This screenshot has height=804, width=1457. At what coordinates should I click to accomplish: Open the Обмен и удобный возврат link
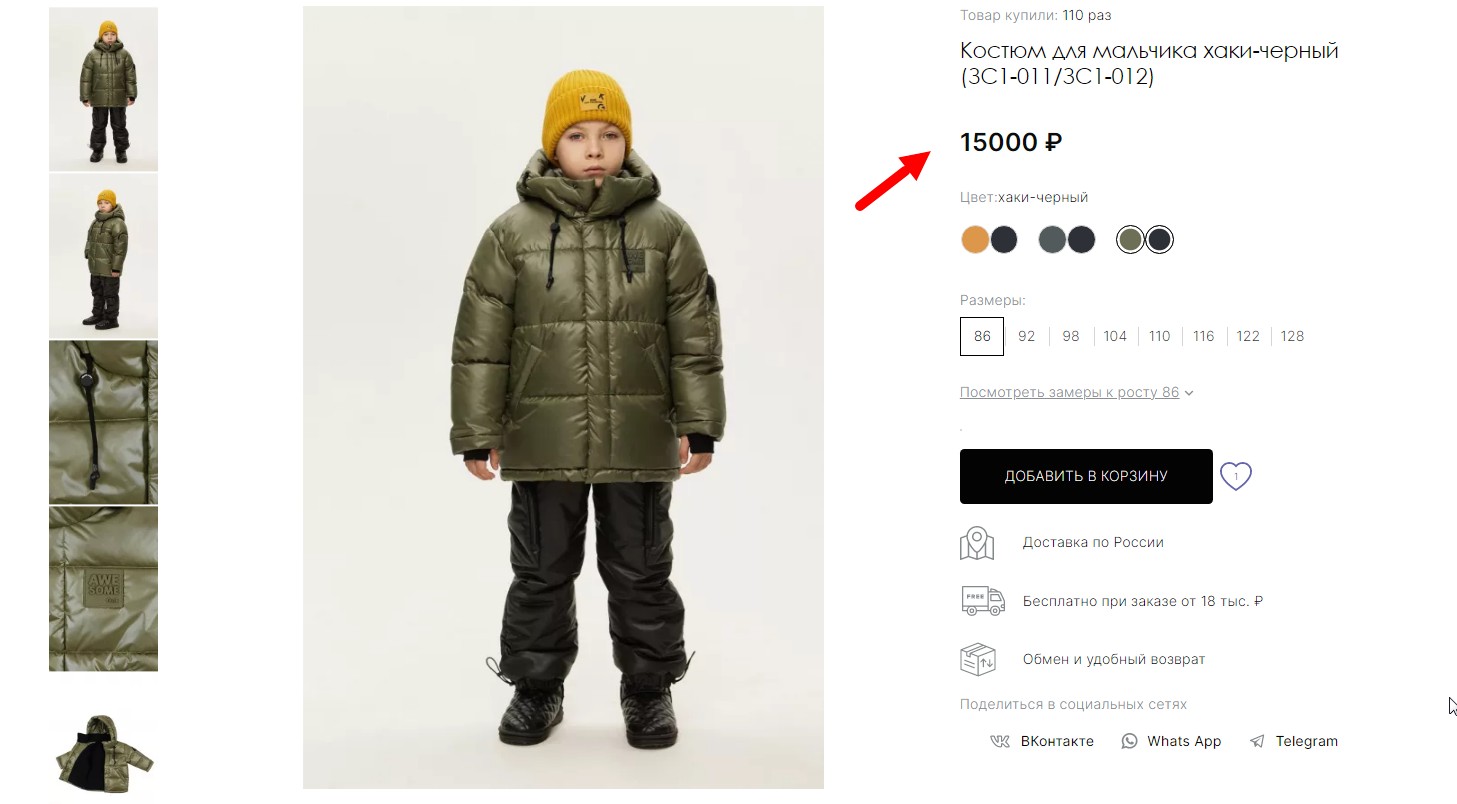click(x=1113, y=659)
